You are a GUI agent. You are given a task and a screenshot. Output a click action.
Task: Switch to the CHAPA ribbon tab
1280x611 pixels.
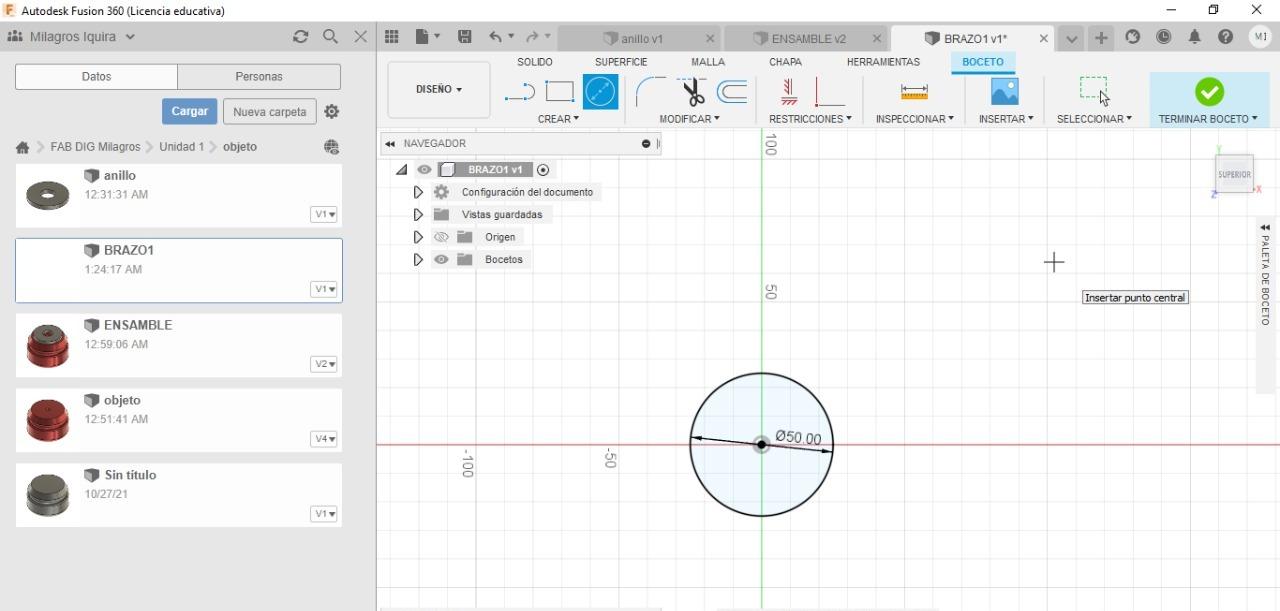pos(785,62)
